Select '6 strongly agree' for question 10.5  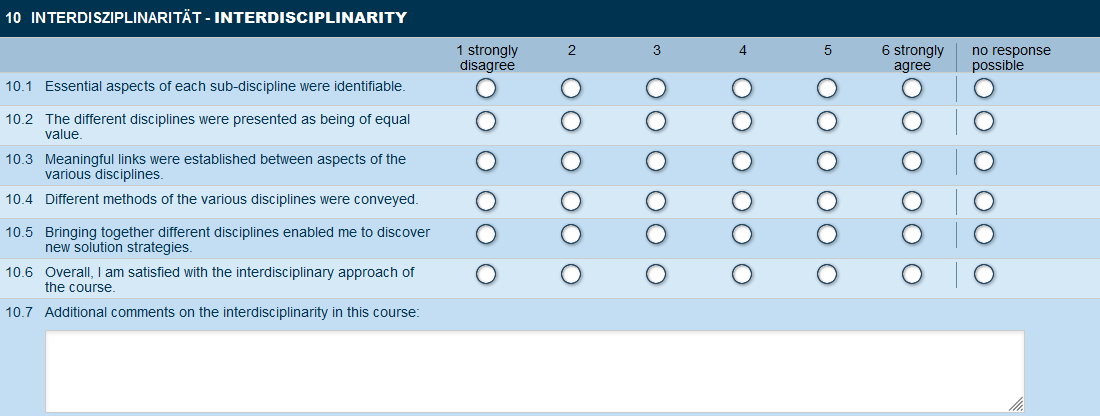pyautogui.click(x=912, y=235)
